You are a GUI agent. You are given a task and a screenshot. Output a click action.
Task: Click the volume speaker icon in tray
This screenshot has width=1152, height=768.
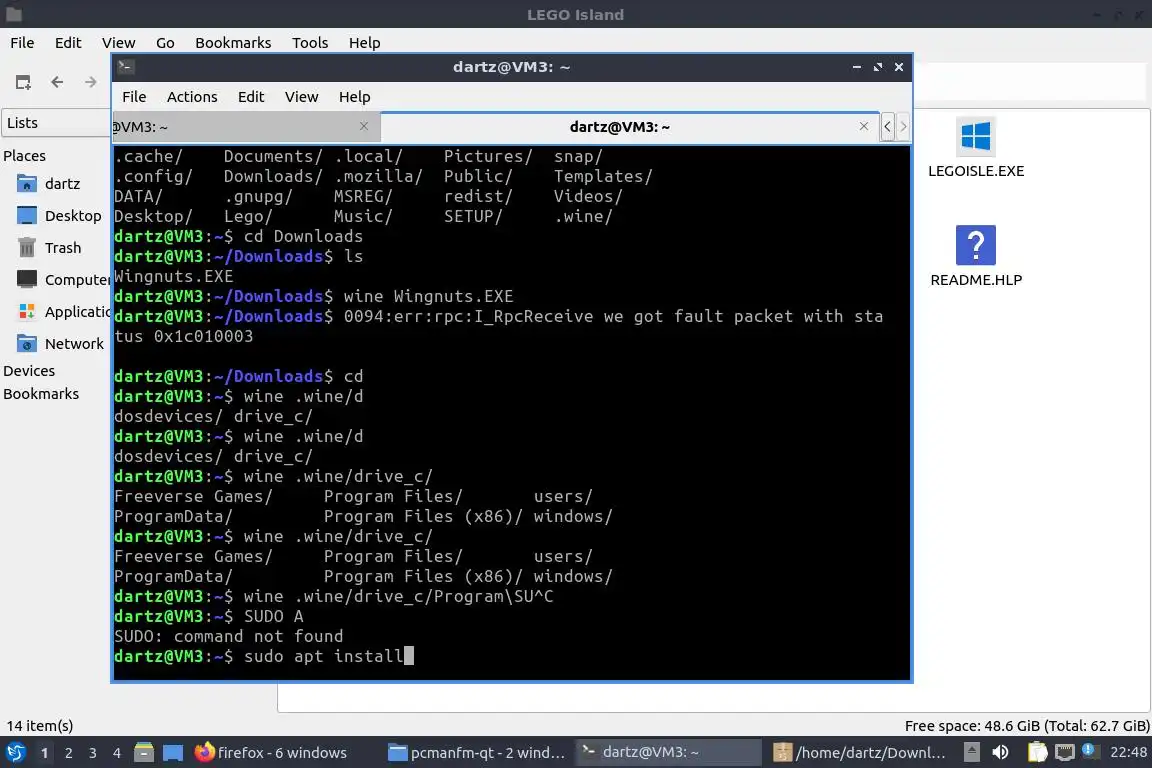[x=1000, y=752]
